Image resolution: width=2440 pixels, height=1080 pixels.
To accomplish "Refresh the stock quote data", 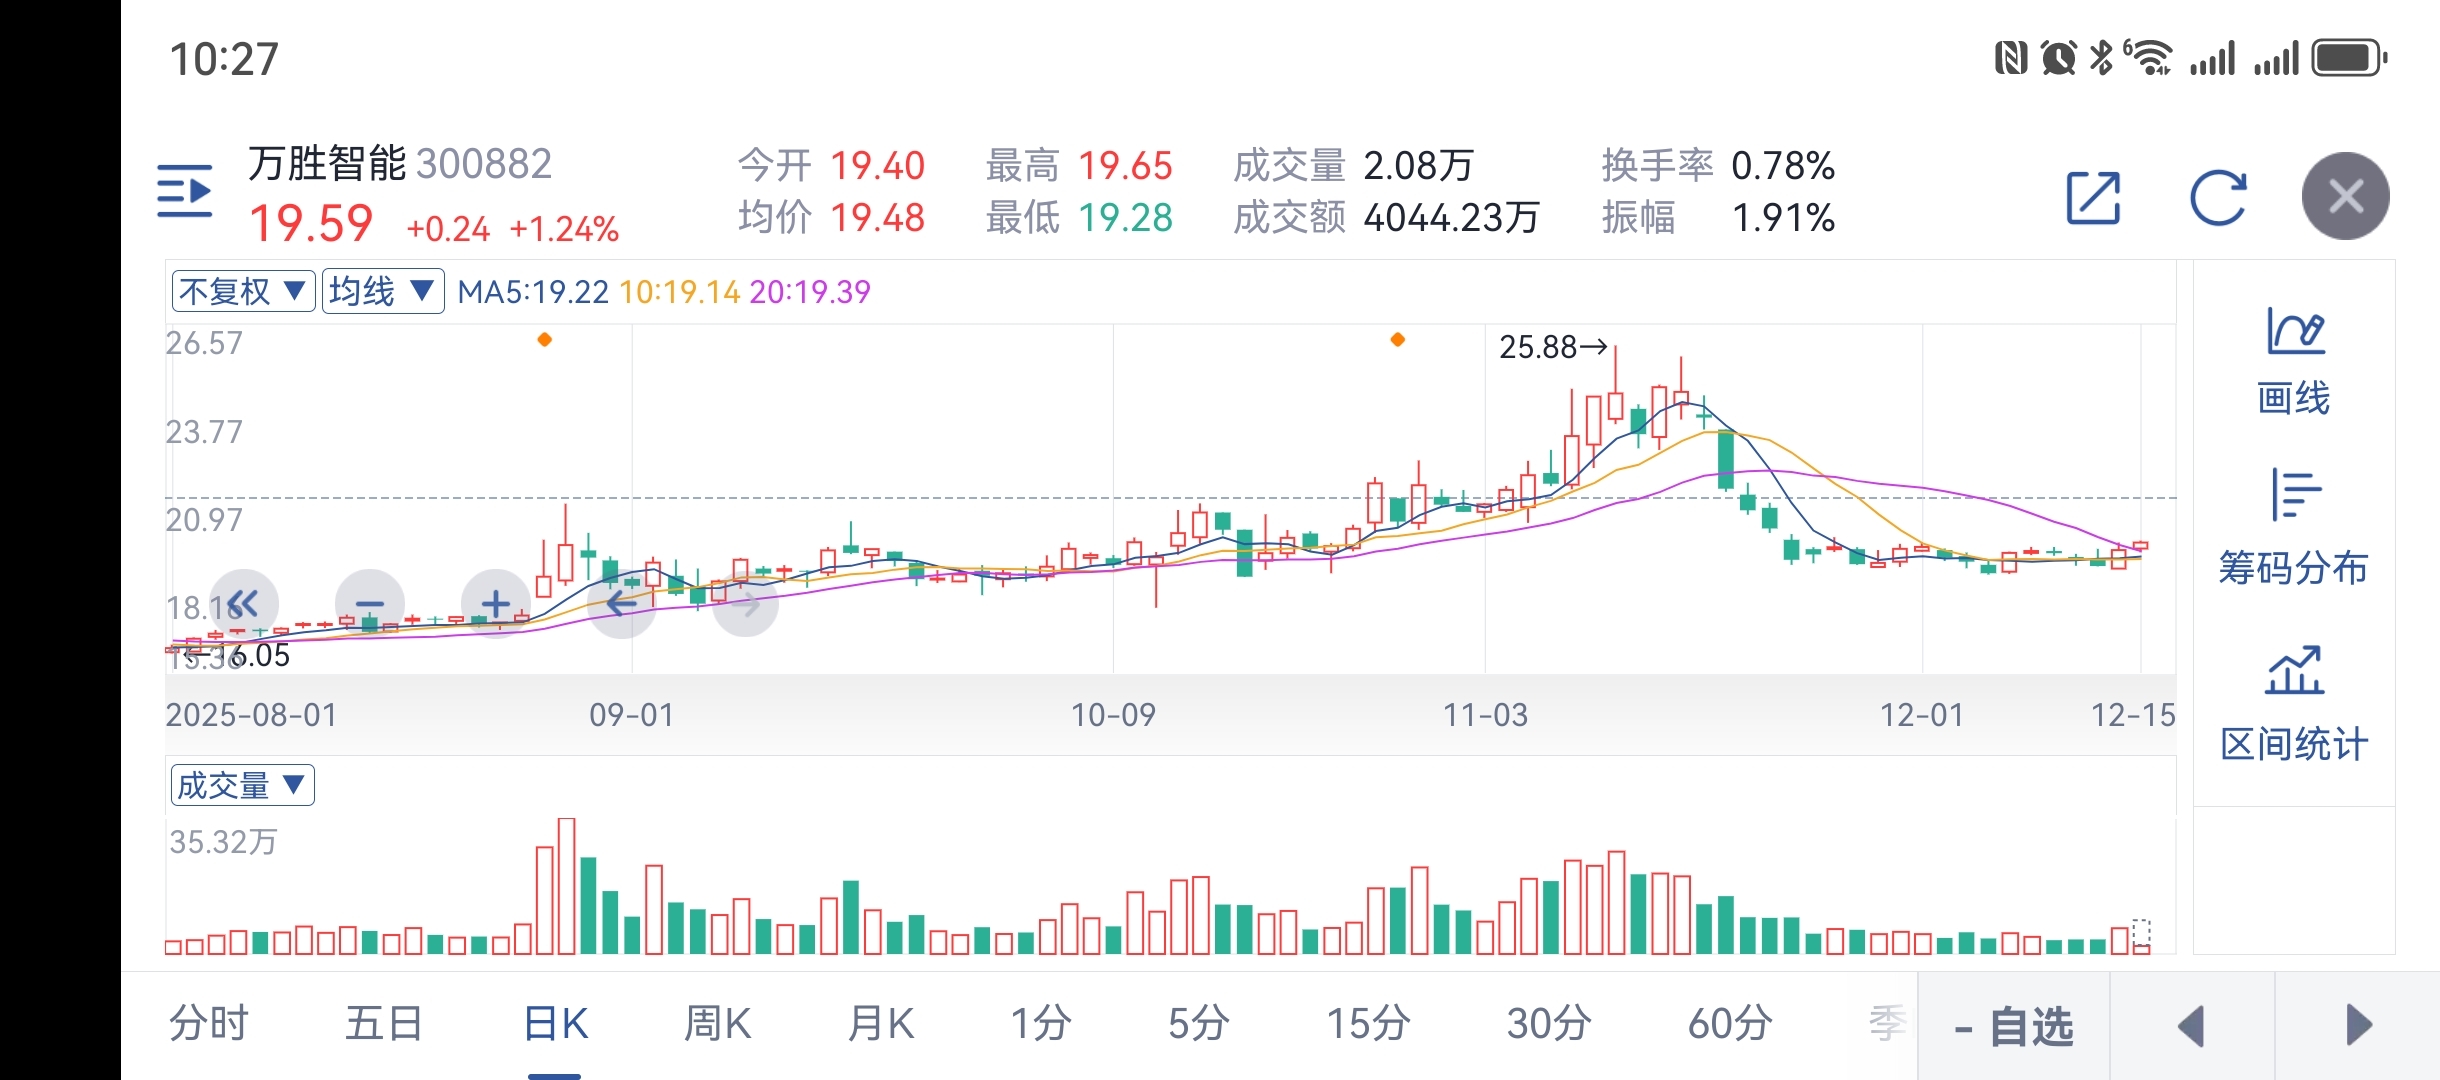I will (2218, 197).
